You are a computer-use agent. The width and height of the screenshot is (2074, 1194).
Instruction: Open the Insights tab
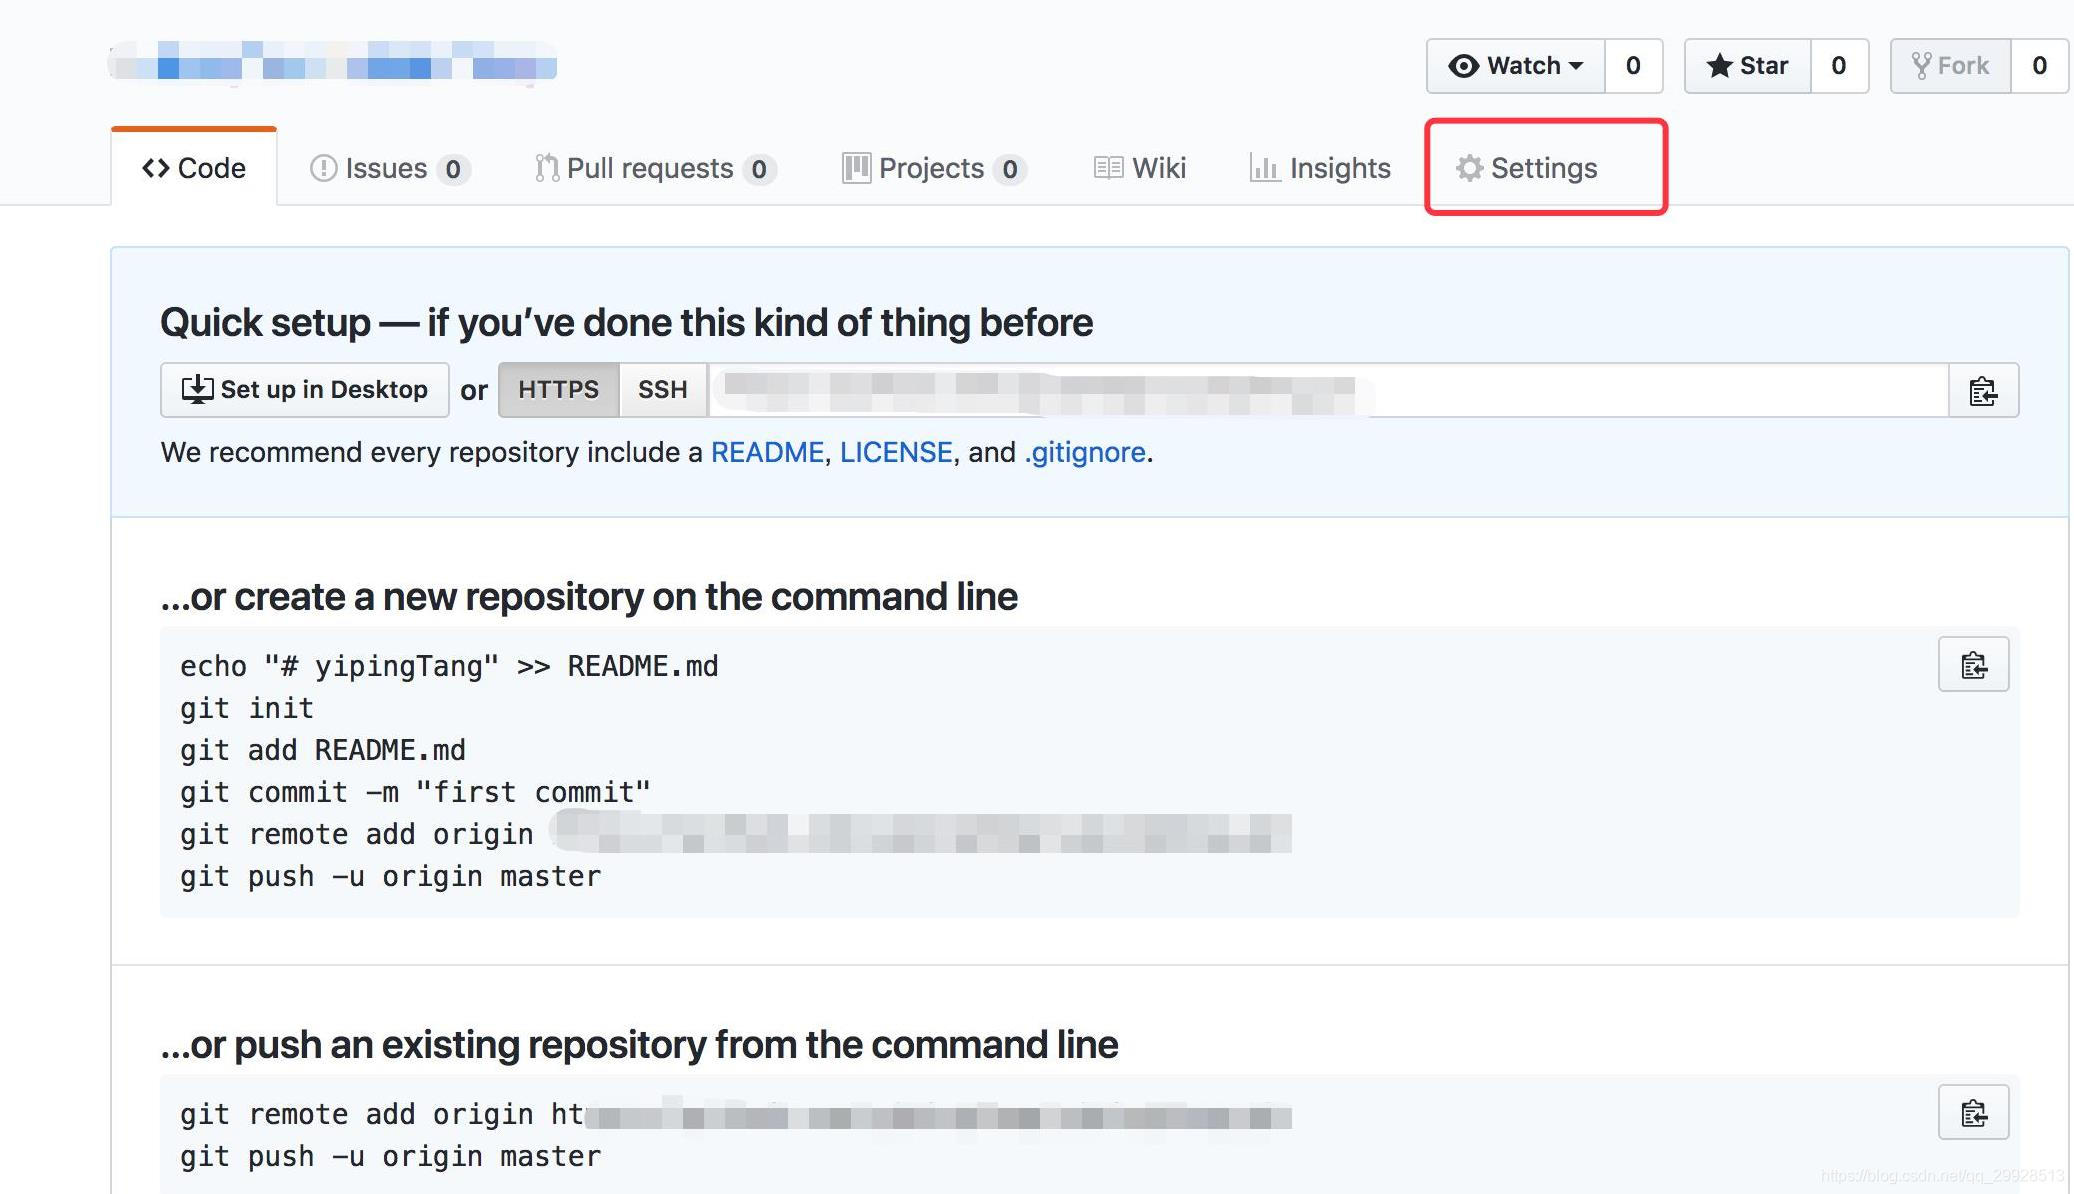[x=1320, y=168]
